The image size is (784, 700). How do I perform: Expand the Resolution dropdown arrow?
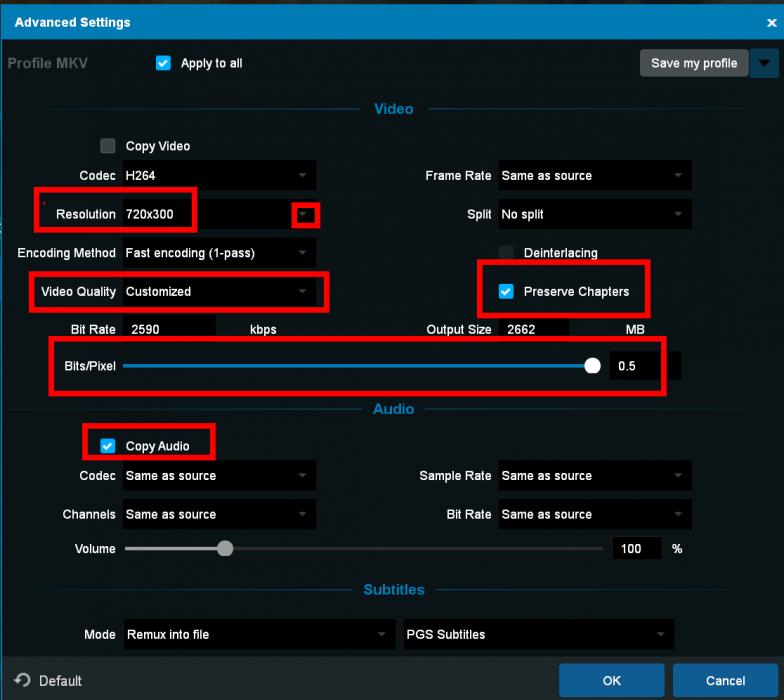[303, 215]
